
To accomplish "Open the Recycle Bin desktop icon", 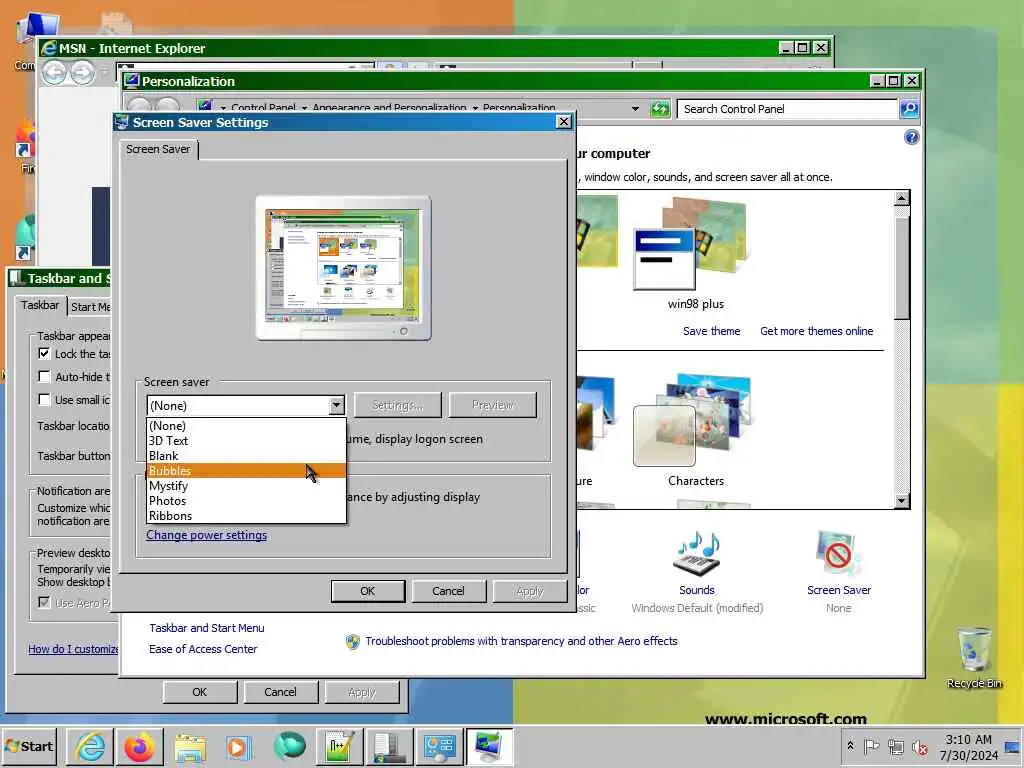I will (x=974, y=657).
